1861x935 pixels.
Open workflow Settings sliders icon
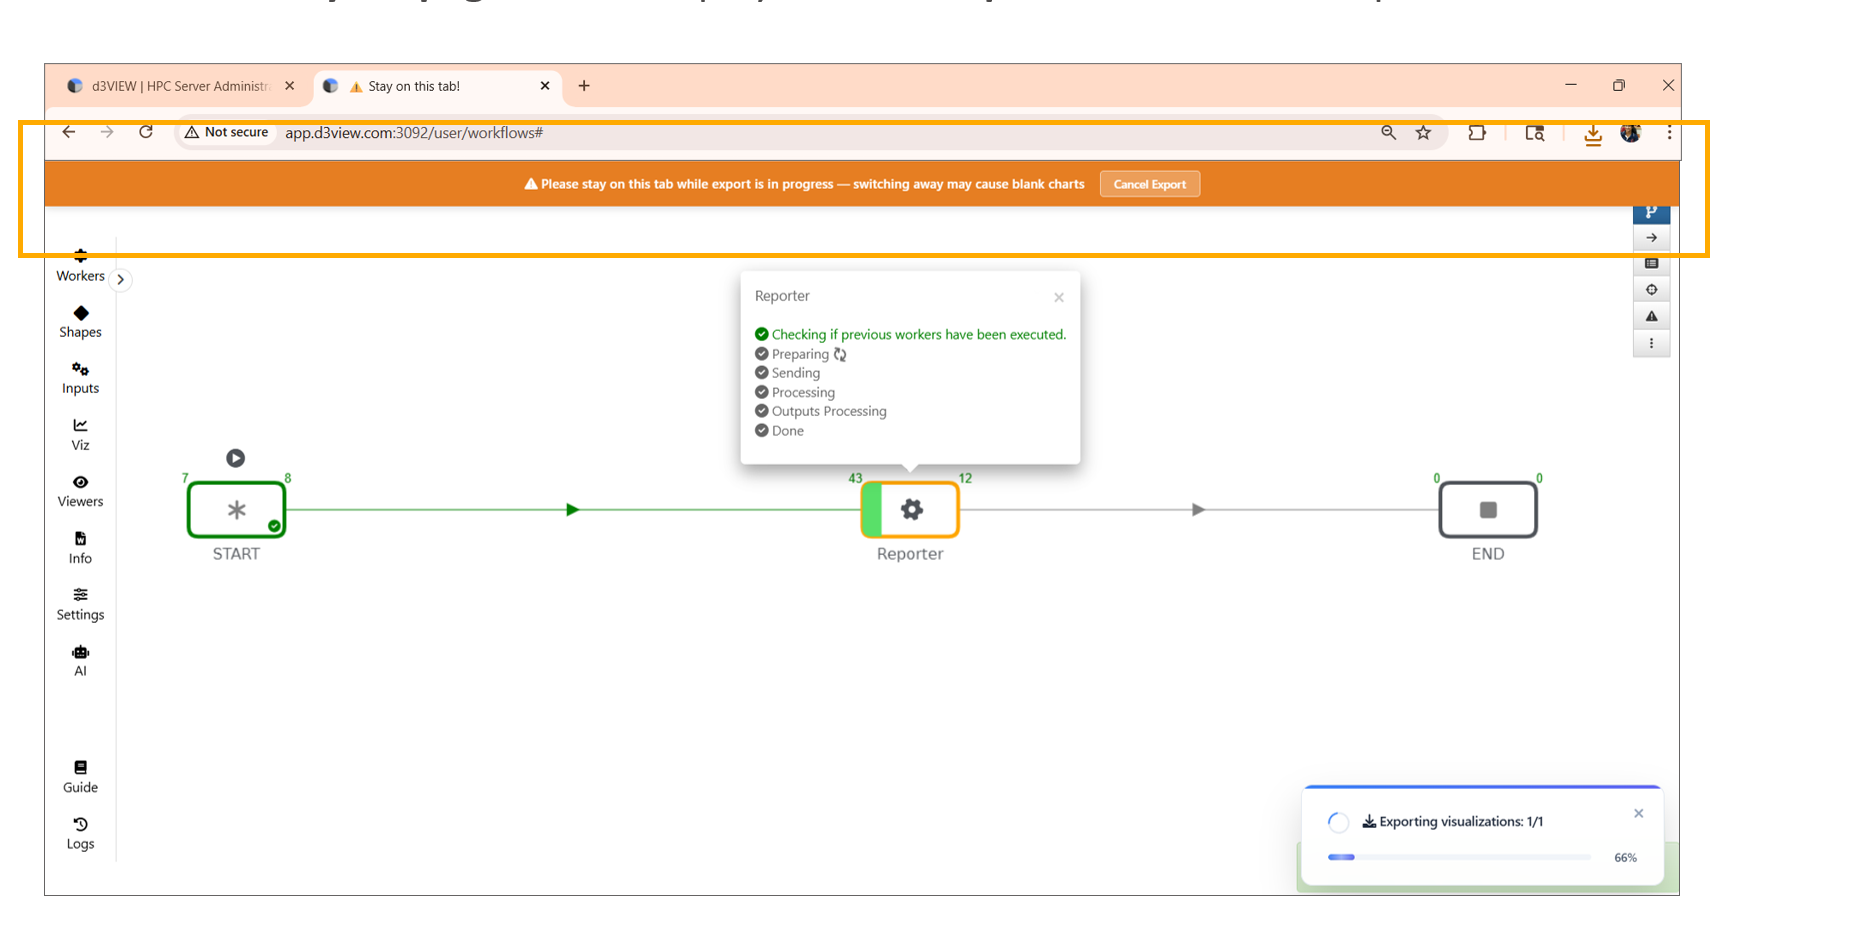pos(80,603)
